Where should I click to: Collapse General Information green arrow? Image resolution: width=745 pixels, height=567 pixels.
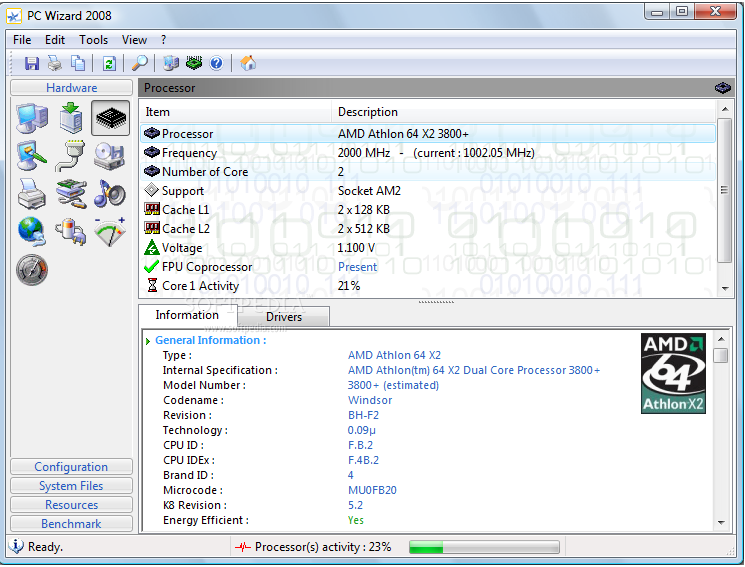(148, 341)
